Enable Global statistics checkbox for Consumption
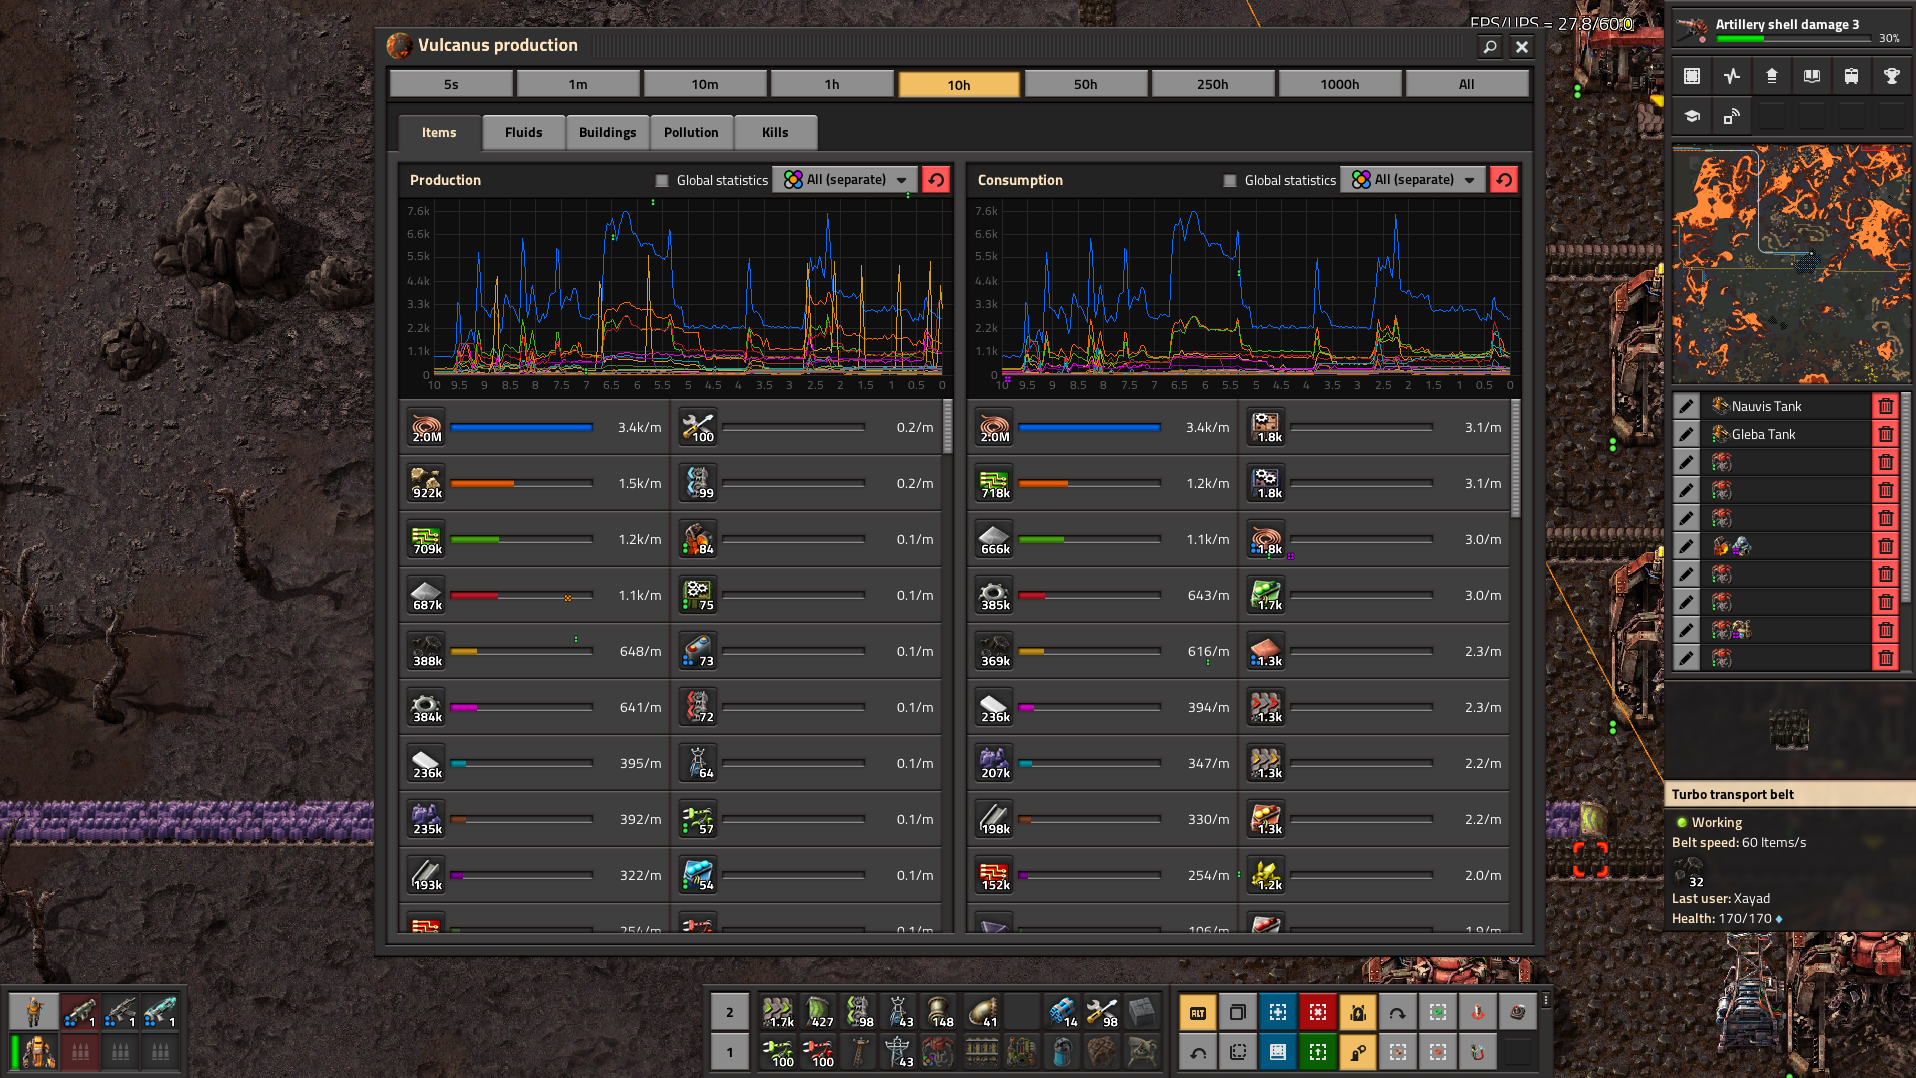 pos(1229,181)
